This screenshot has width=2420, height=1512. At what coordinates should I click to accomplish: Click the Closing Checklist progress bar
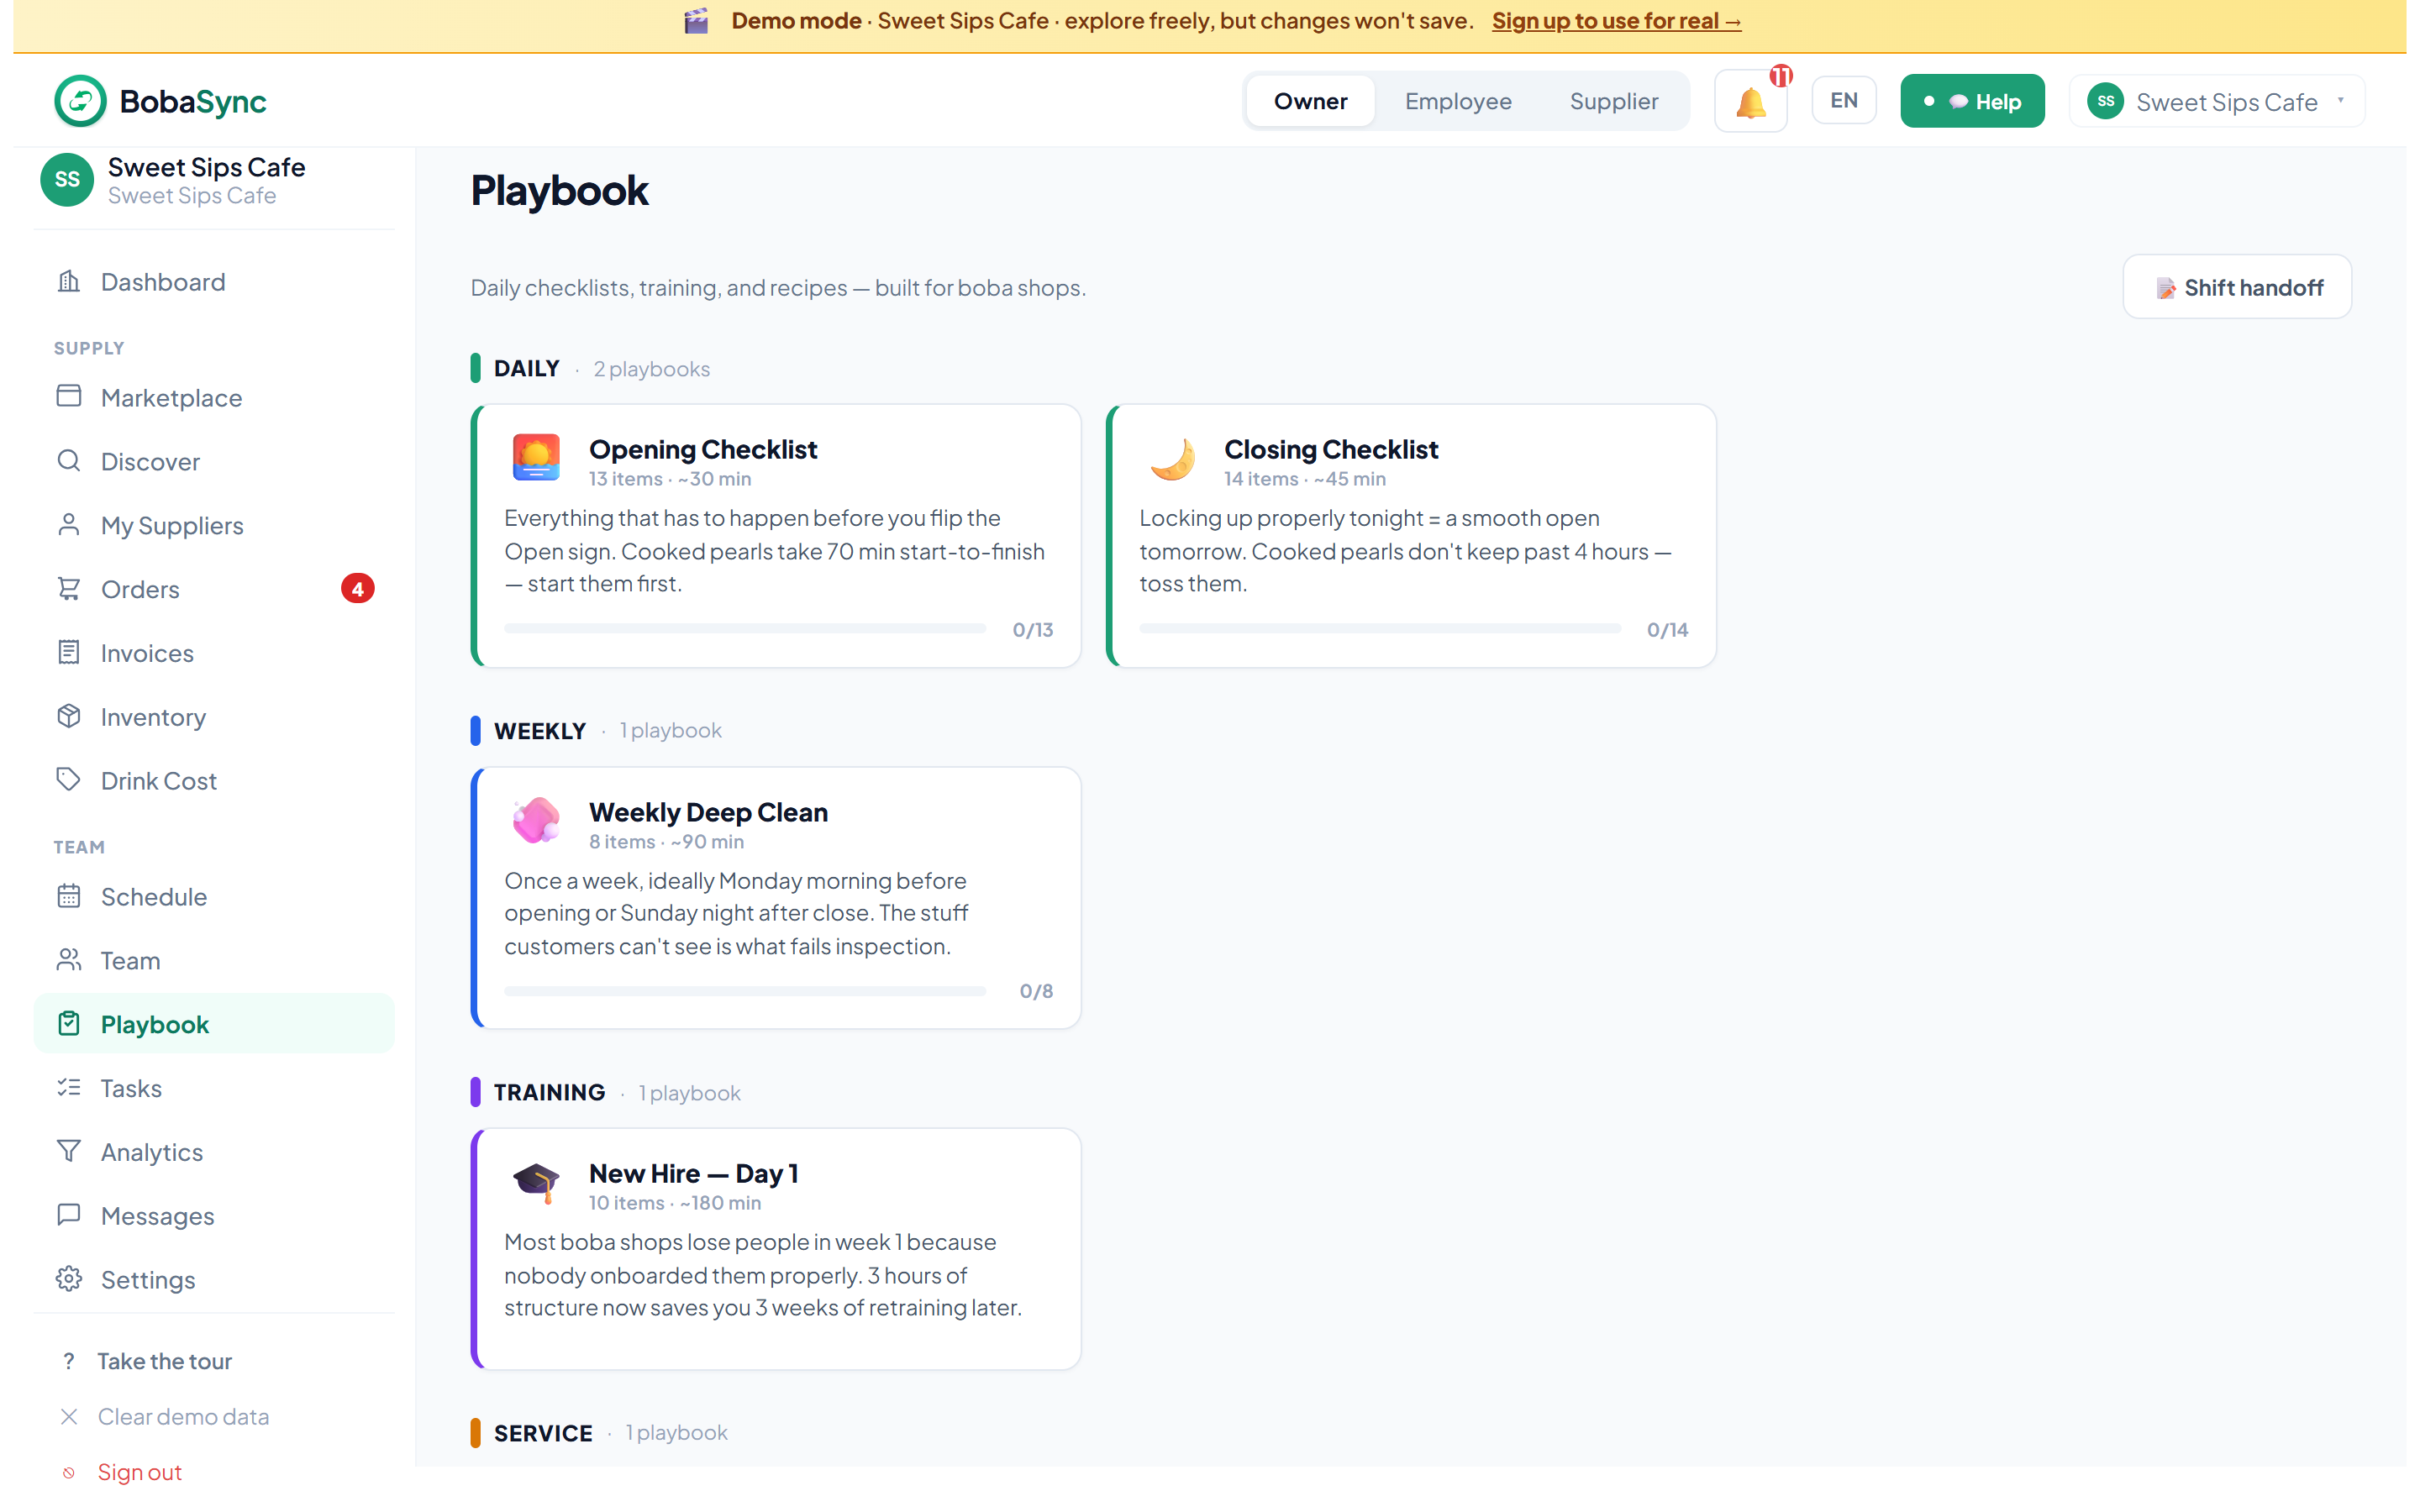point(1380,628)
